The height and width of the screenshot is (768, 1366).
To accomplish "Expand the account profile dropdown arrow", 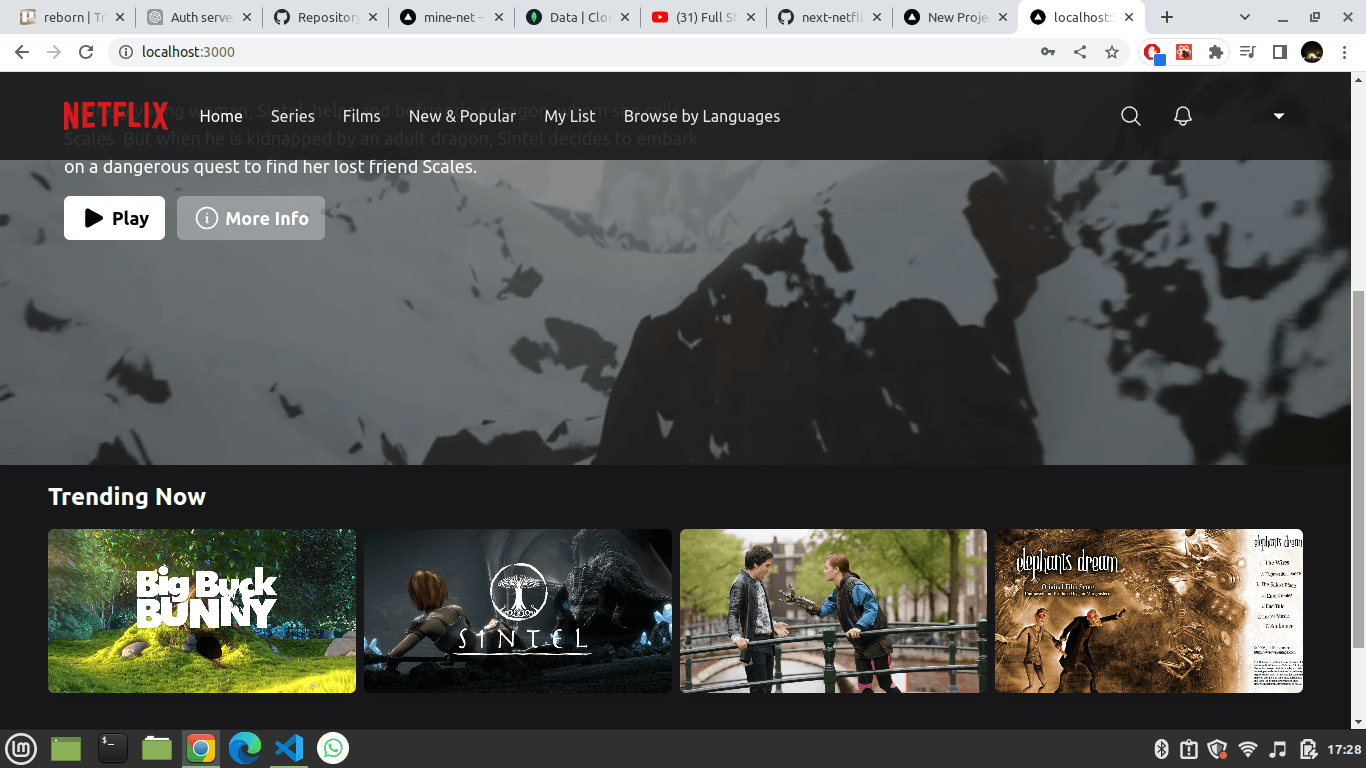I will [x=1278, y=116].
